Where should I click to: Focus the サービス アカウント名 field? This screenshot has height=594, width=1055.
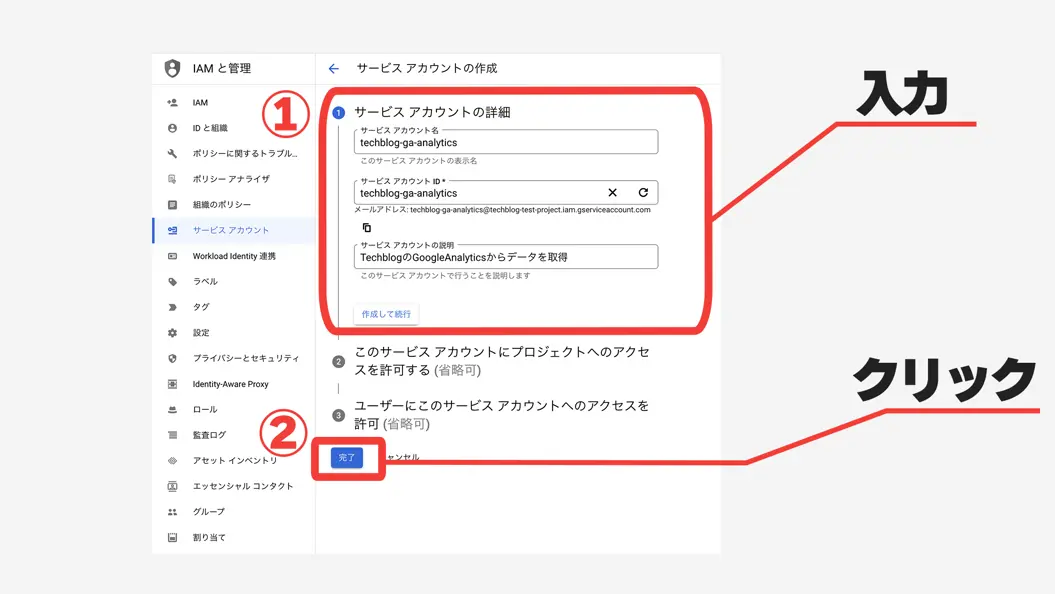click(x=506, y=142)
